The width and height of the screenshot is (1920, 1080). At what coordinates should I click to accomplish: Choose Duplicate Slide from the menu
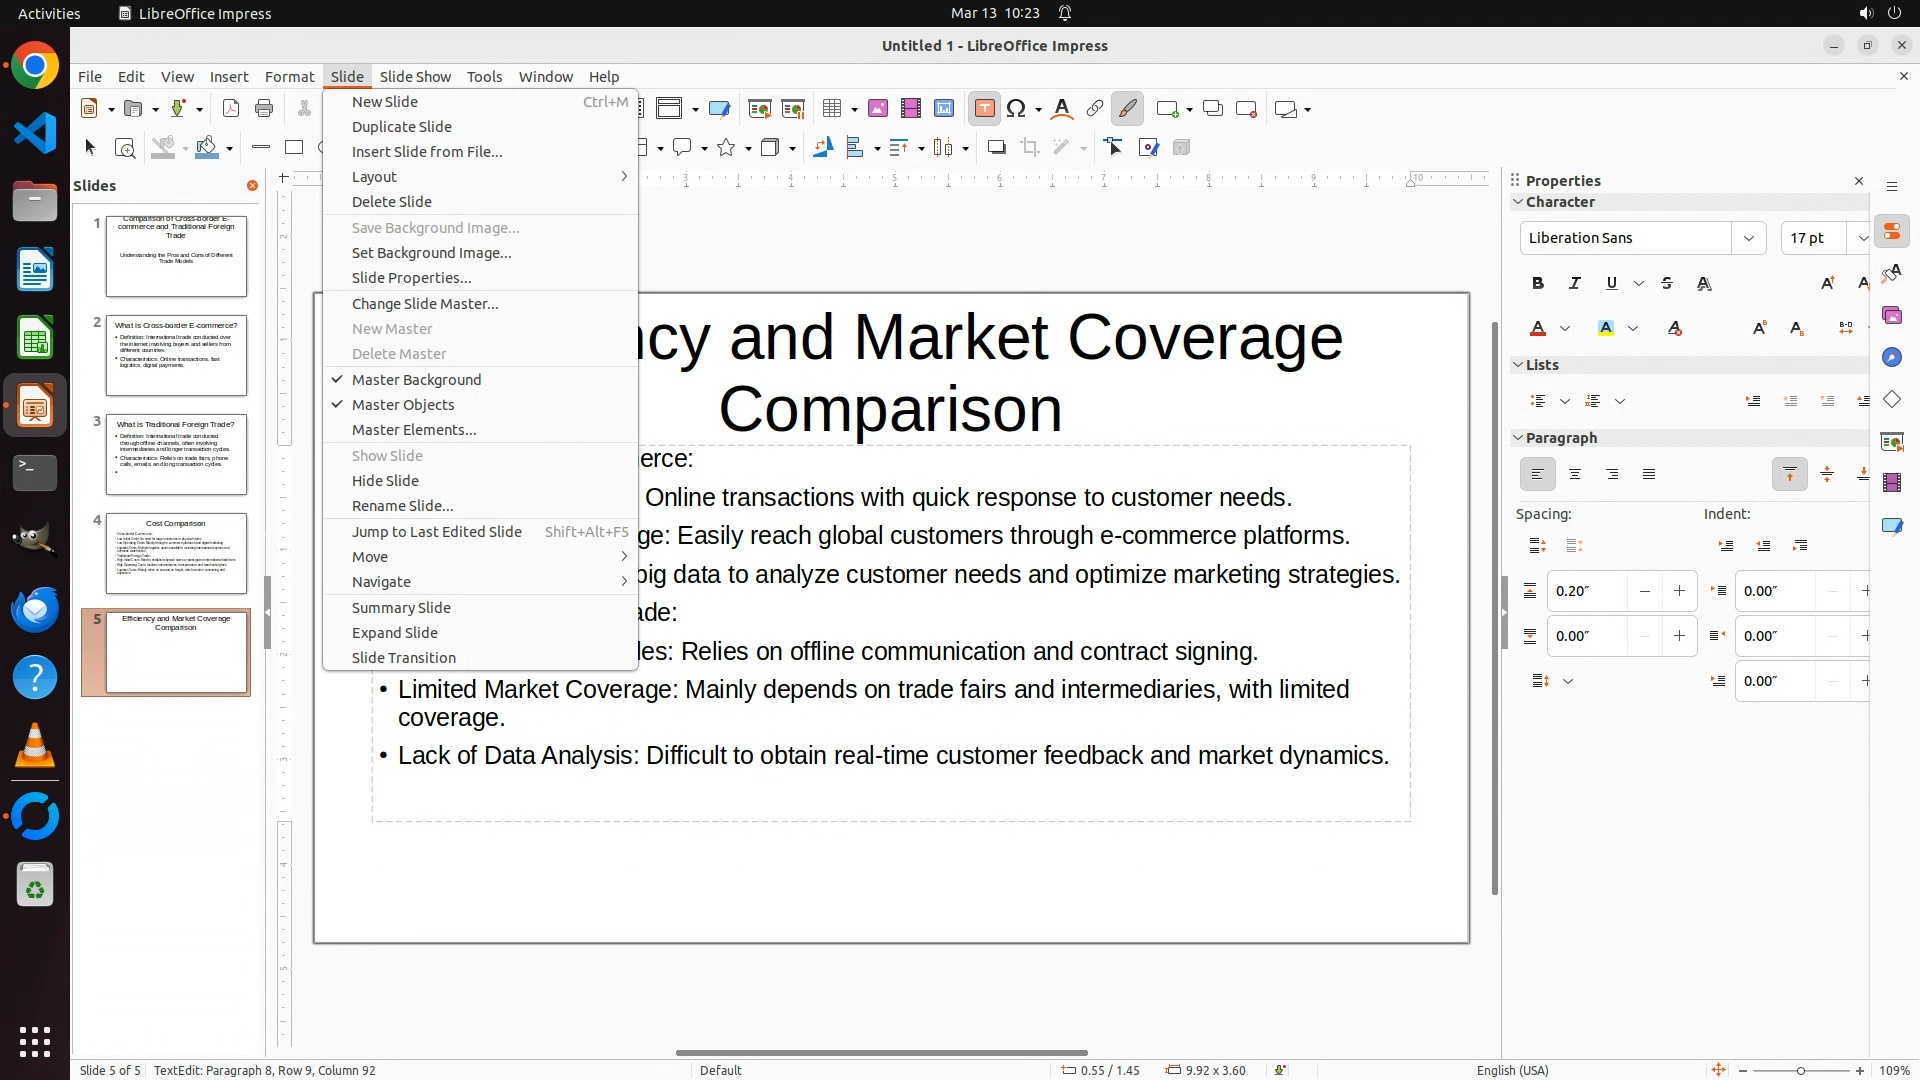[x=402, y=127]
